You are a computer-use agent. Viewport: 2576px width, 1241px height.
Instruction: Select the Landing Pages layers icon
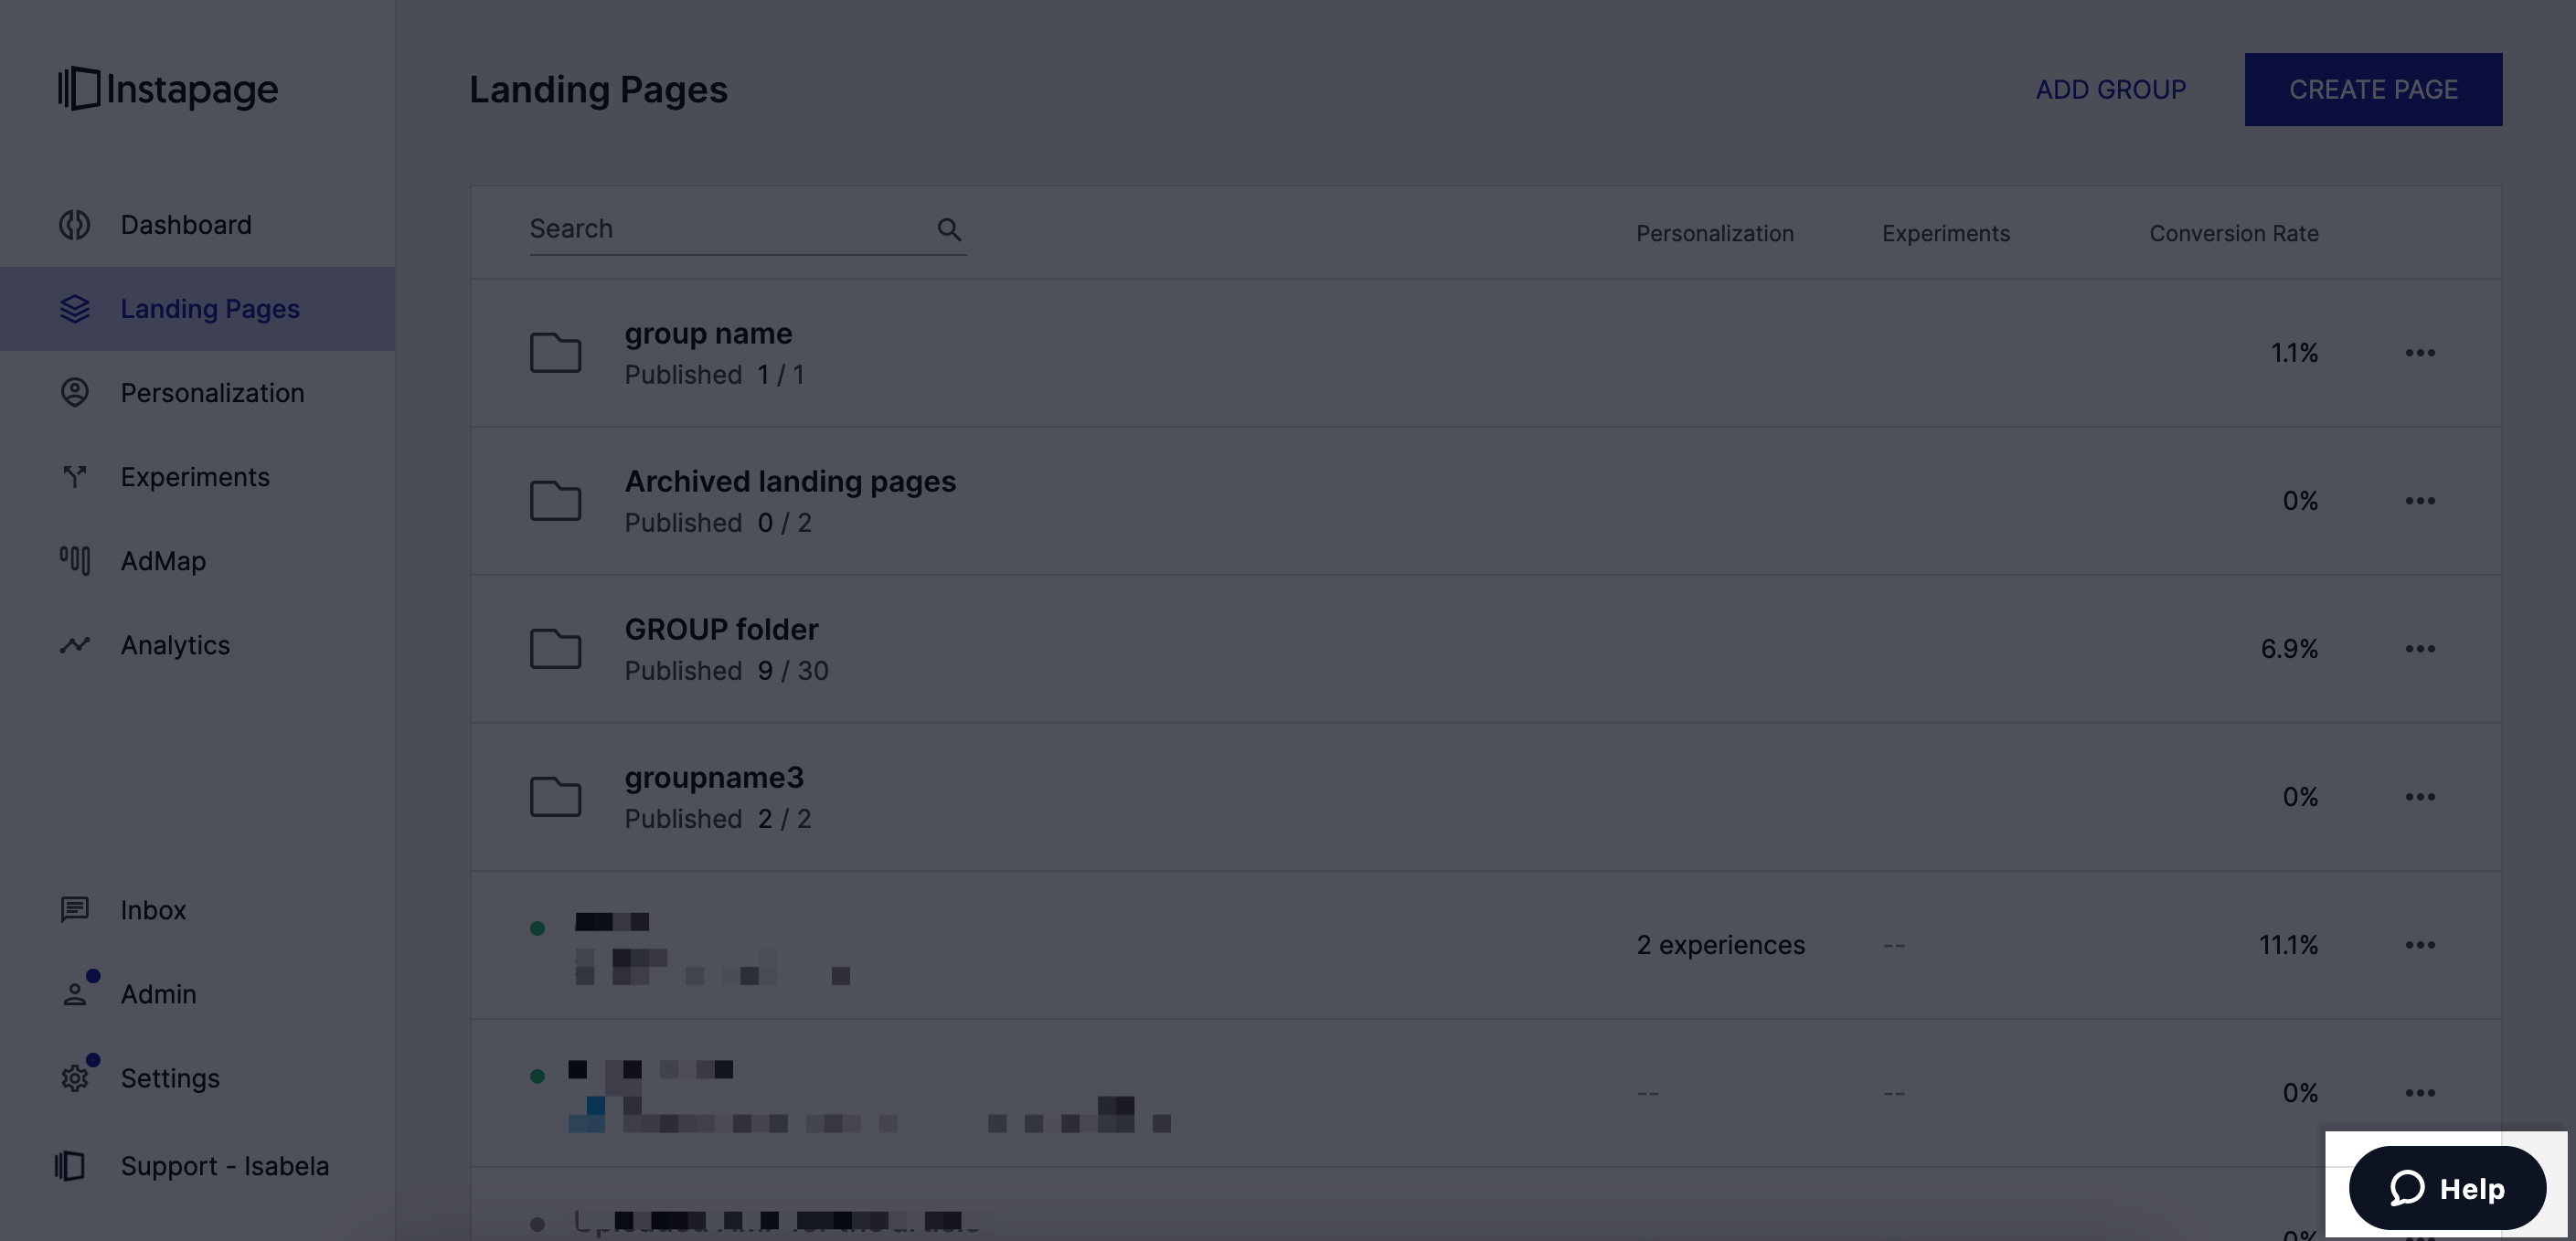coord(75,309)
